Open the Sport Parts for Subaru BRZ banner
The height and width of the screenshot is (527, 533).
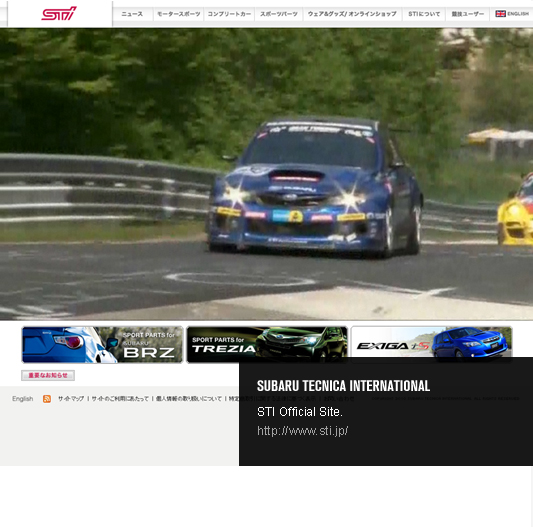102,344
